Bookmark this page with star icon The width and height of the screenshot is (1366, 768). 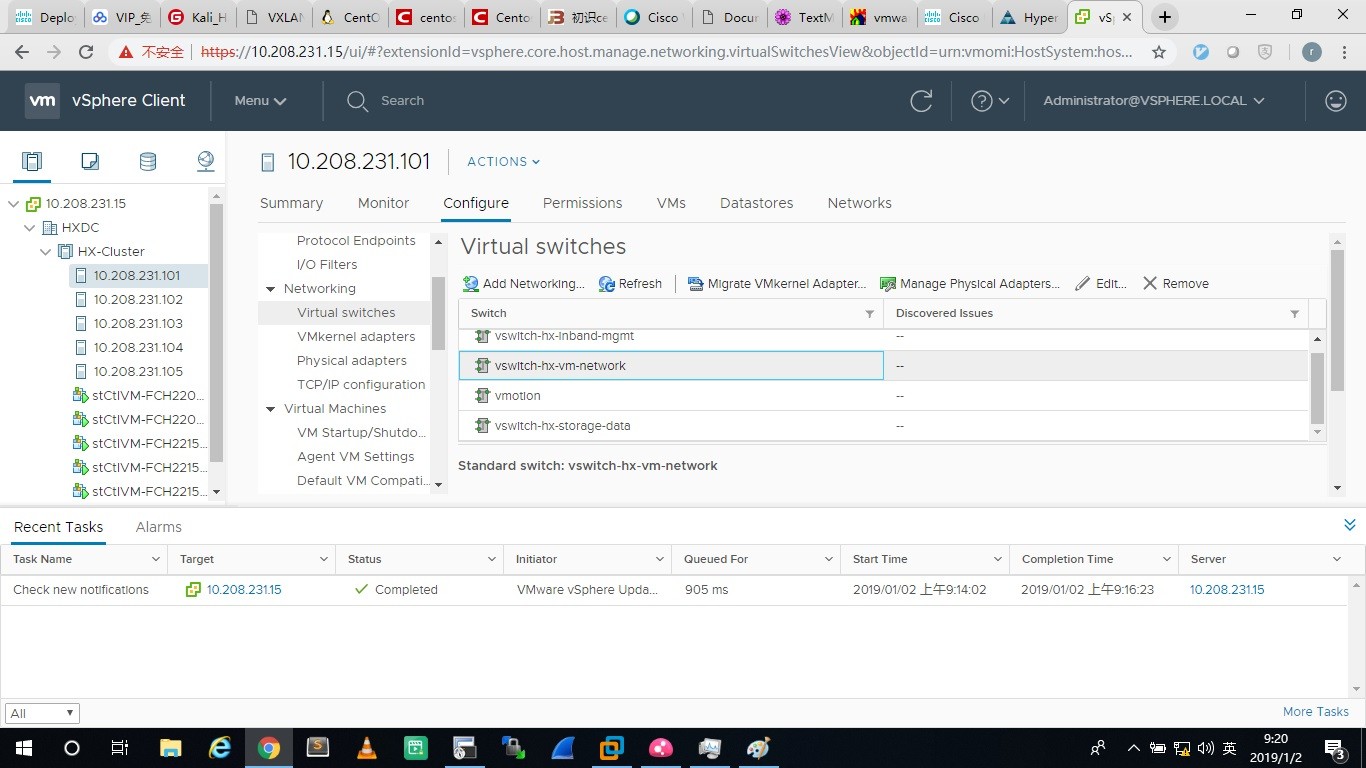(x=1159, y=52)
